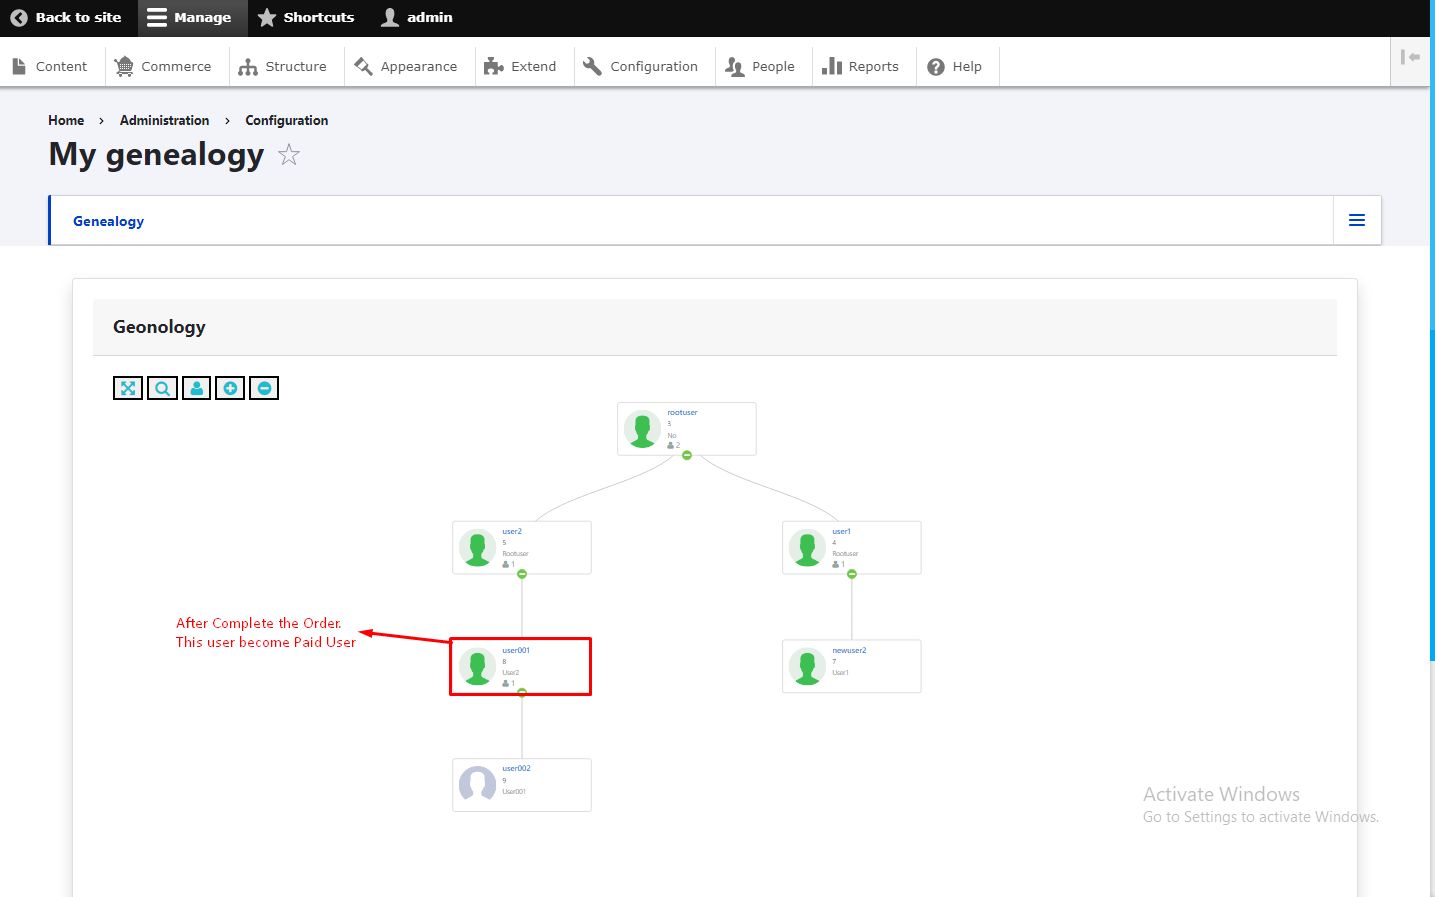Collapse children under user1 node
This screenshot has height=897, width=1435.
(852, 574)
